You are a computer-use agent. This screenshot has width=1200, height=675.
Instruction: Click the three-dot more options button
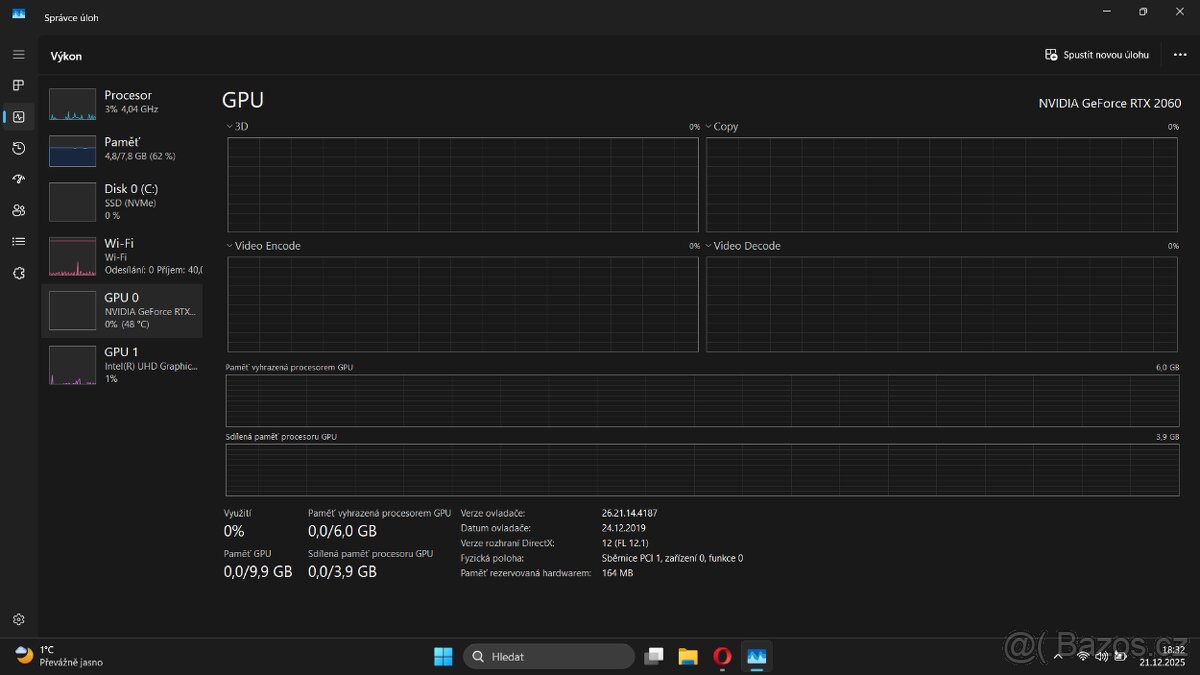pyautogui.click(x=1180, y=55)
